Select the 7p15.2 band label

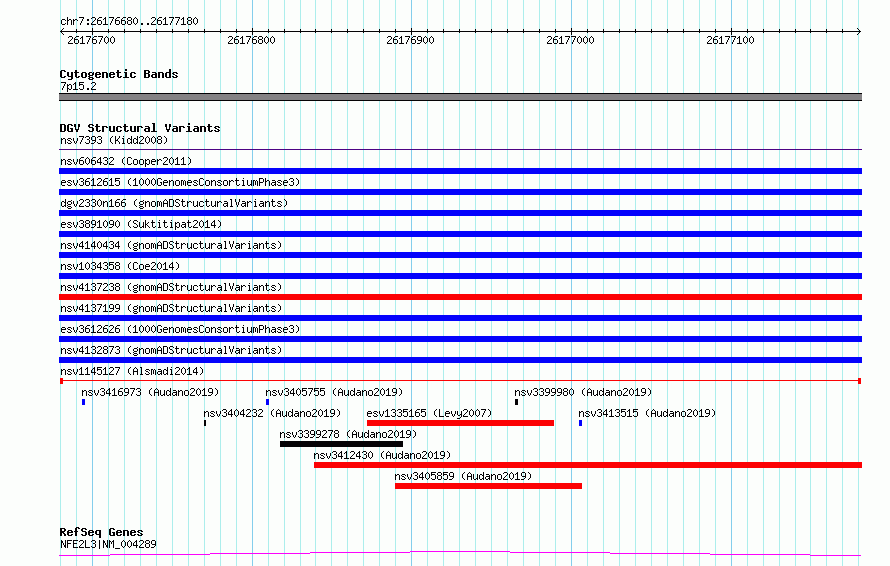78,86
